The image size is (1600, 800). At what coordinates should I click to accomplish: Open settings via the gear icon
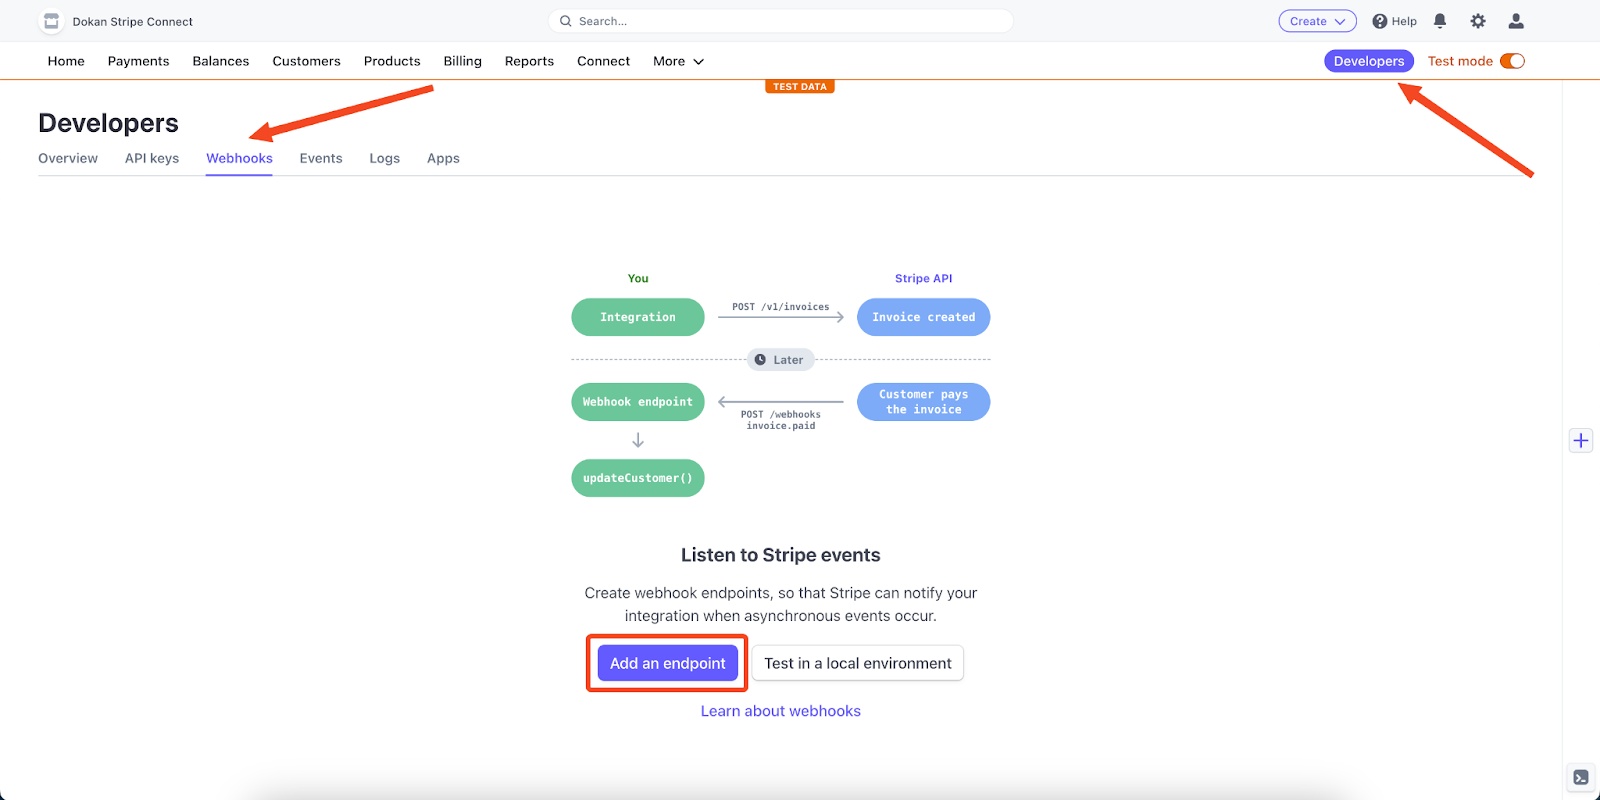coord(1478,21)
